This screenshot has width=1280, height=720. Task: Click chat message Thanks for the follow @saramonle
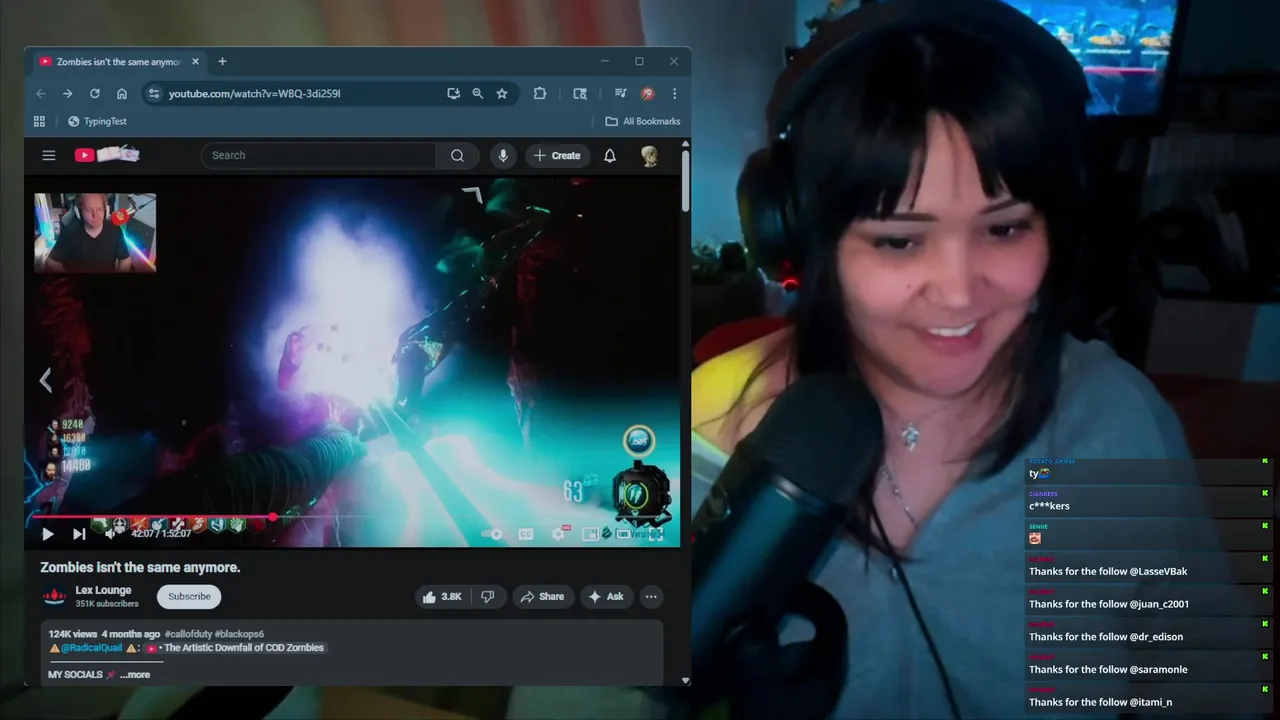point(1108,669)
